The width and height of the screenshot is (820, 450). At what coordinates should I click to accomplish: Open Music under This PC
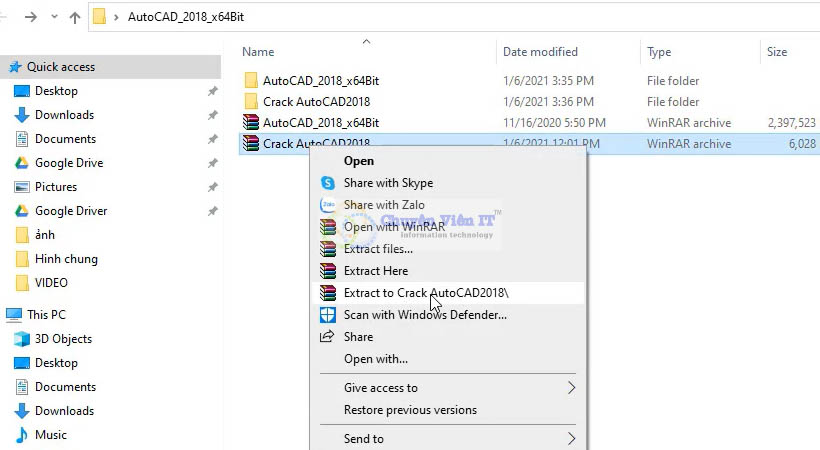point(50,435)
